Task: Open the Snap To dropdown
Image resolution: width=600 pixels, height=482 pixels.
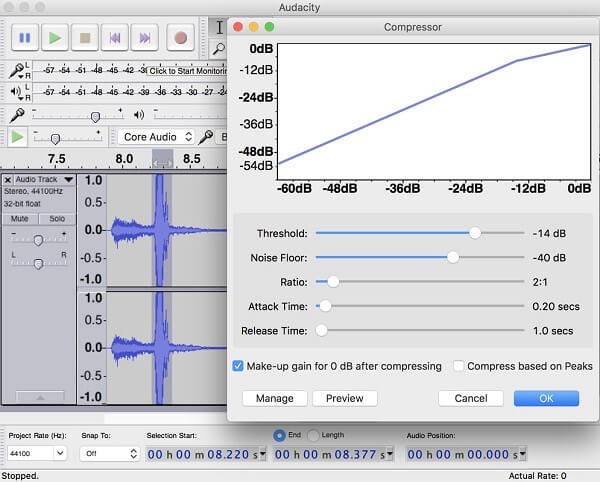Action: (109, 453)
